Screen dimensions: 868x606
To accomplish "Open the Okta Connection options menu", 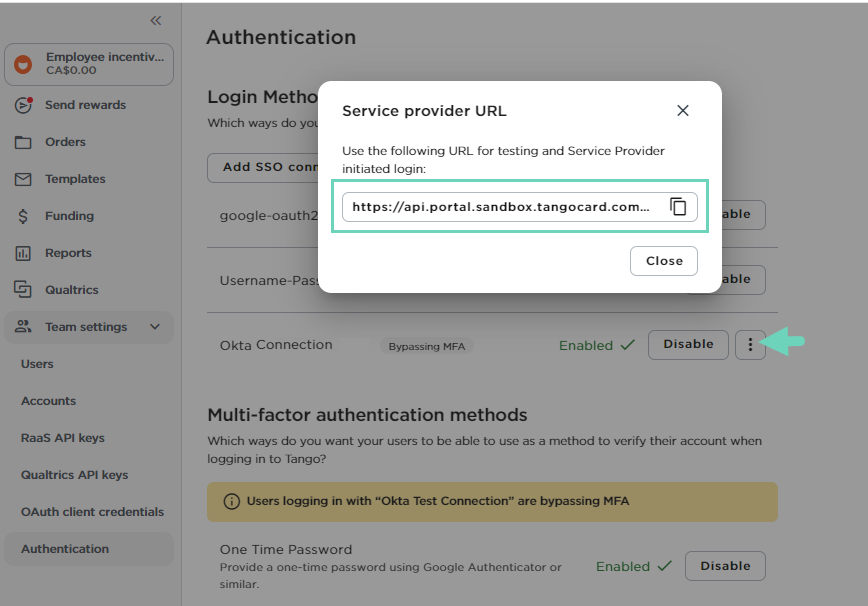I will click(x=750, y=344).
